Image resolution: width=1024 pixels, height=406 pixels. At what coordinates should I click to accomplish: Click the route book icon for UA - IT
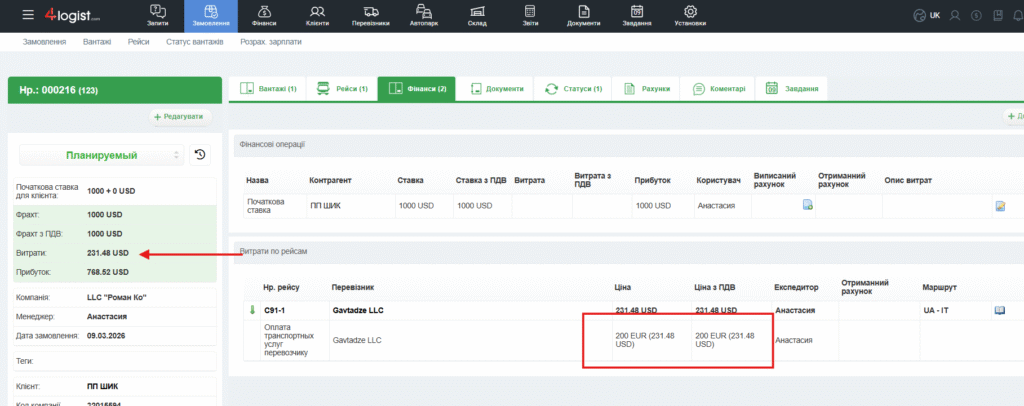(999, 311)
